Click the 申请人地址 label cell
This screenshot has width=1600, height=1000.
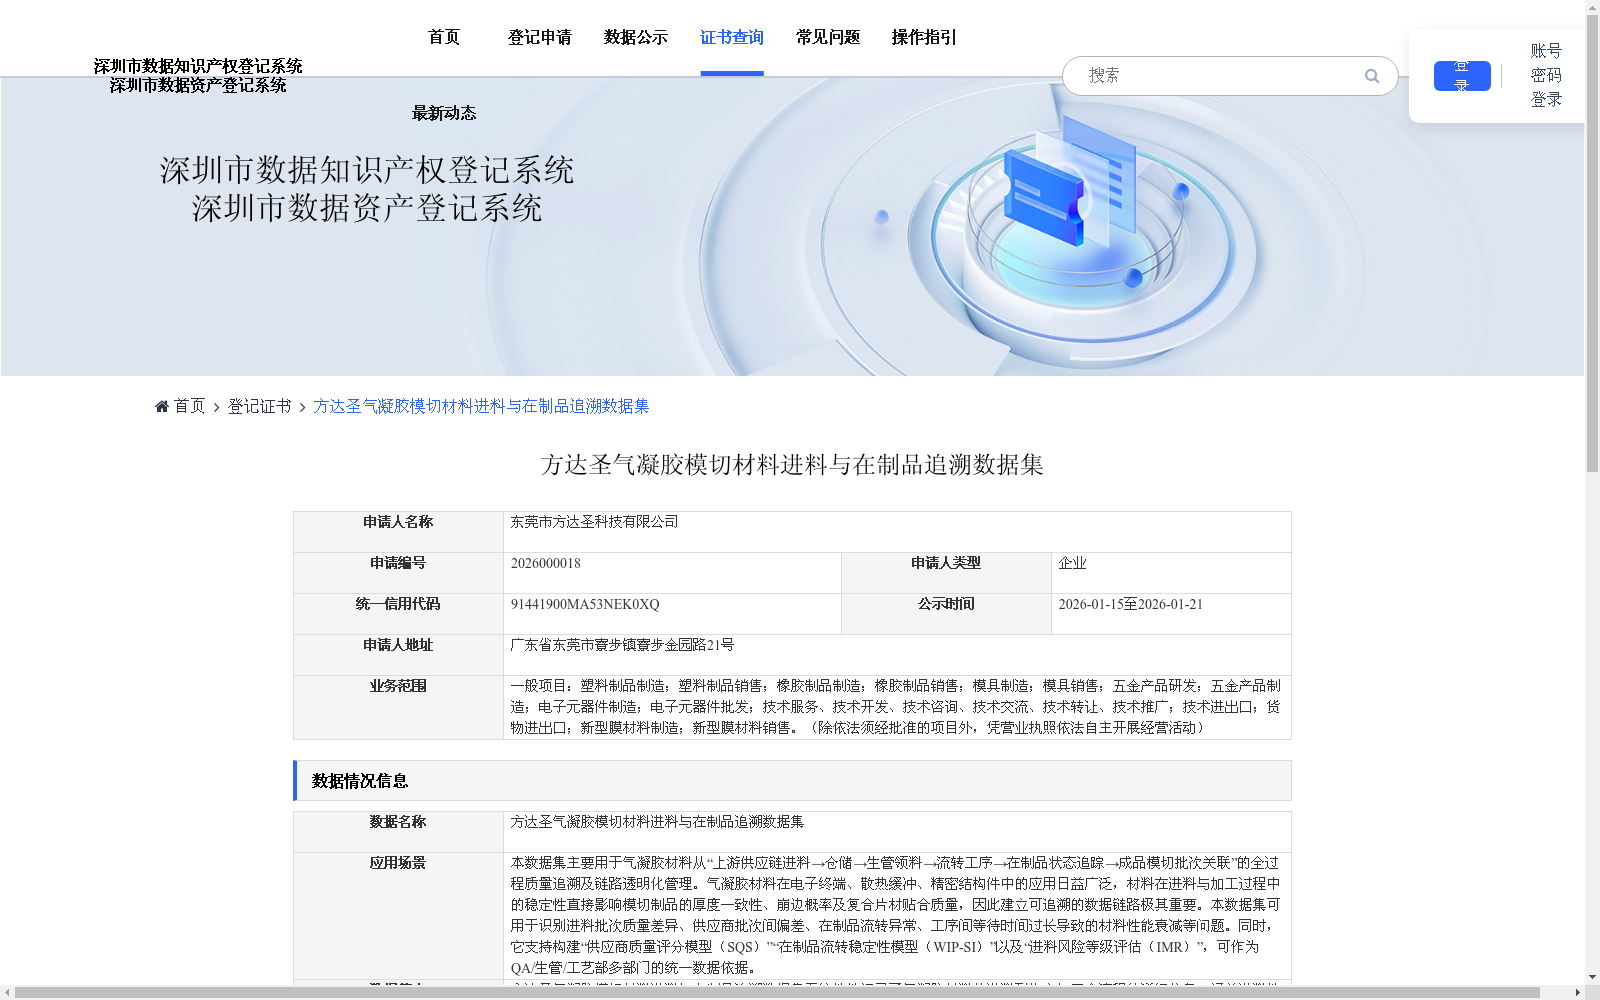[398, 655]
